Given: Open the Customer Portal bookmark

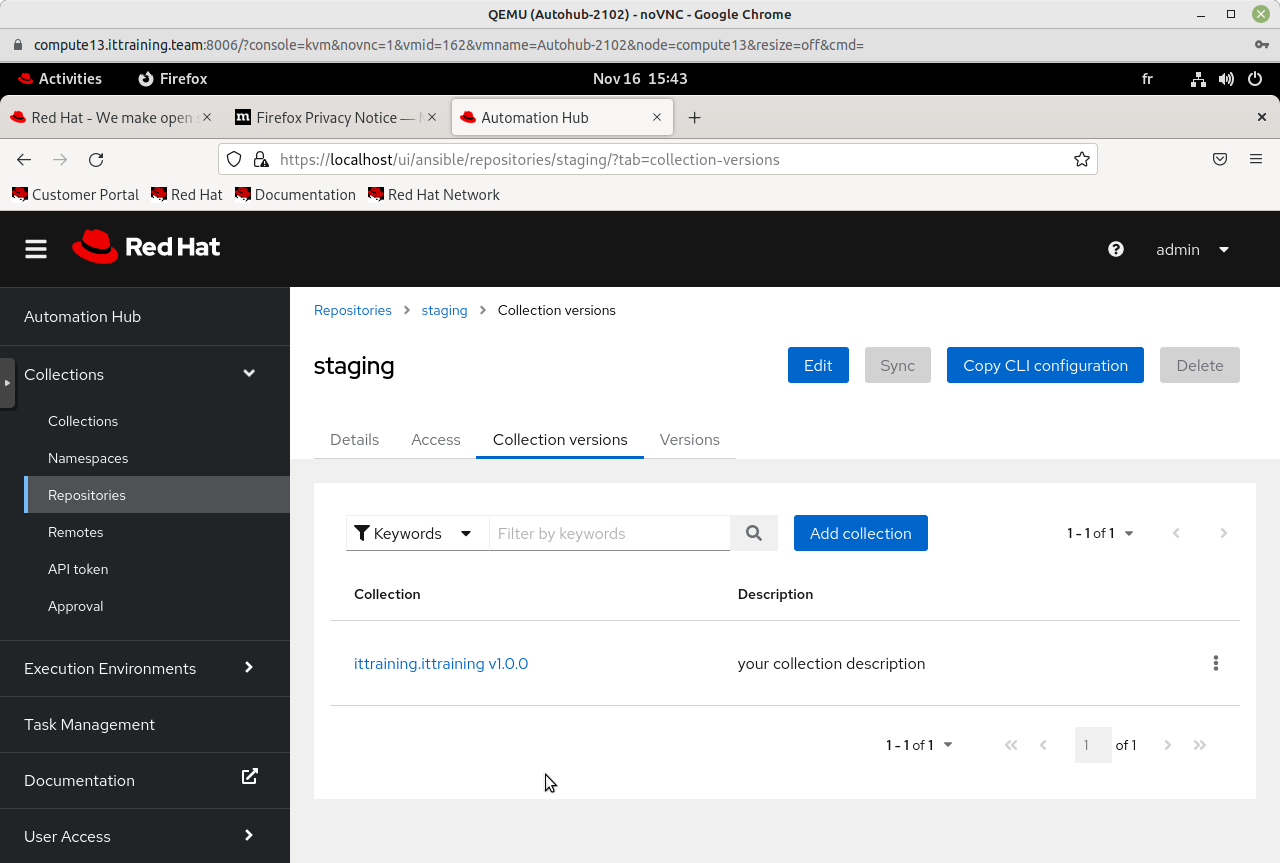Looking at the screenshot, I should coord(75,195).
